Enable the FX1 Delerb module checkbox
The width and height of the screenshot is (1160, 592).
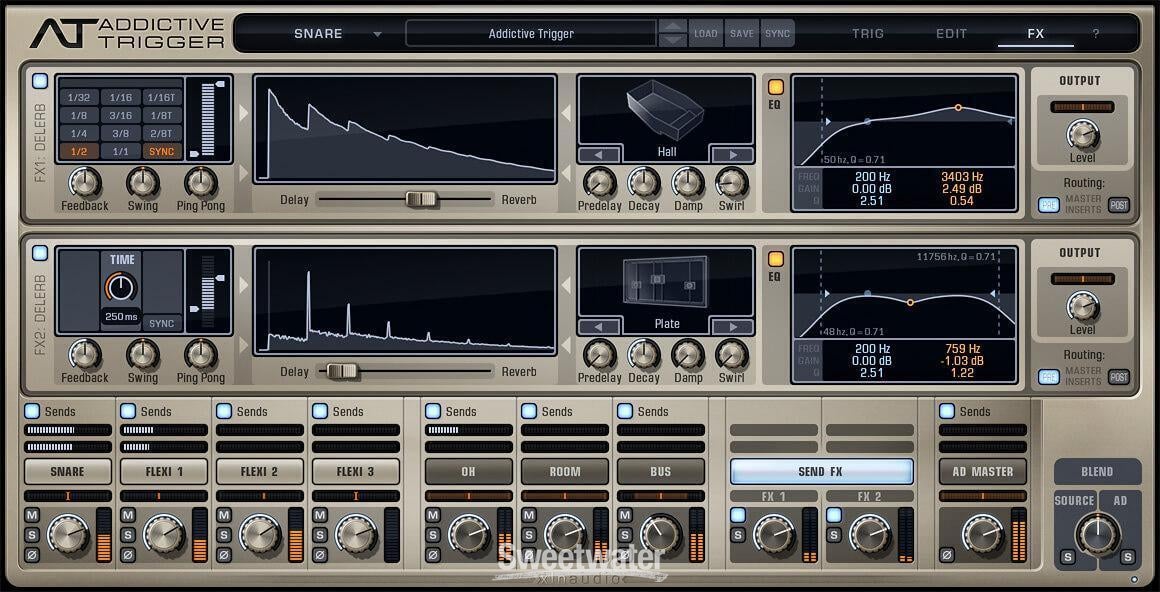tap(40, 81)
